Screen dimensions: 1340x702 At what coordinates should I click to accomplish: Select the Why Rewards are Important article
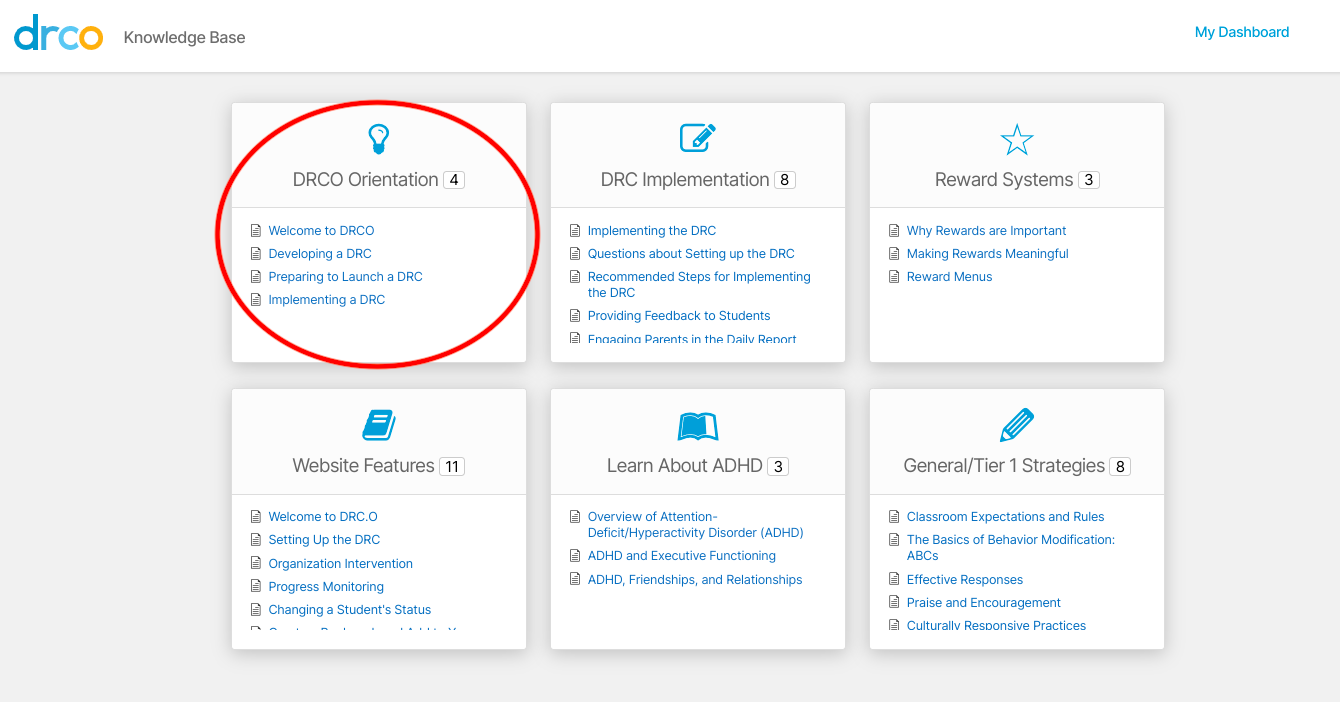pyautogui.click(x=987, y=230)
